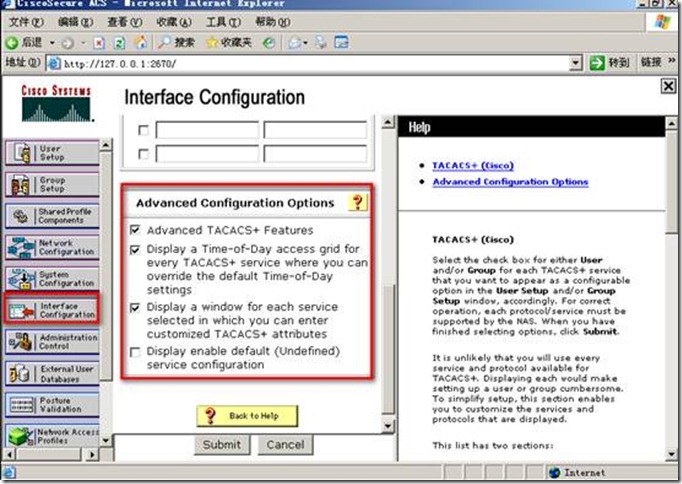Viewport: 682px width, 484px height.
Task: Open the Advanced Configuration Options help link
Action: 510,182
